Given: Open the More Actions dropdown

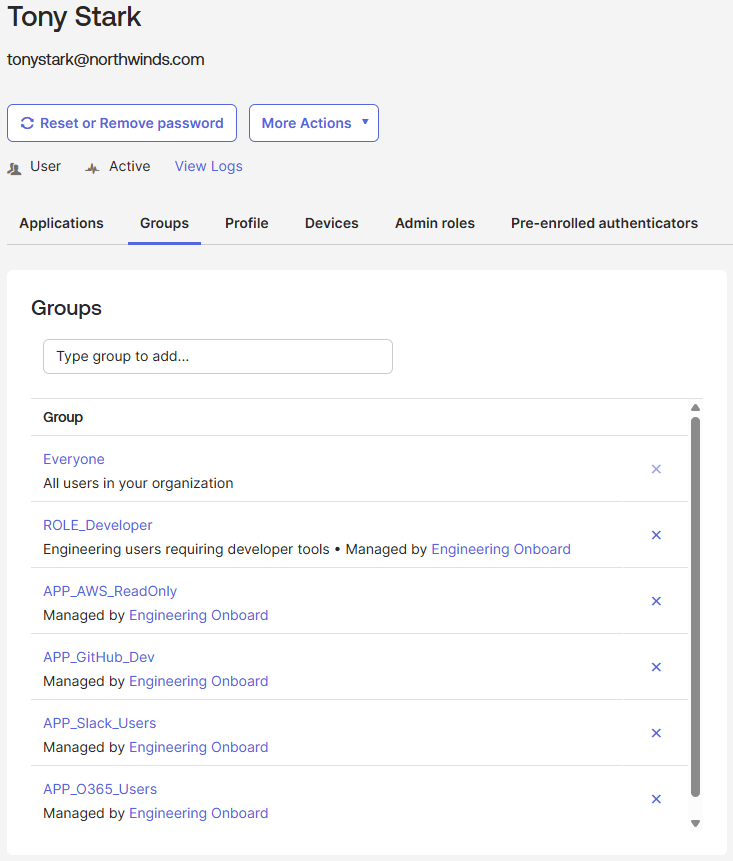Looking at the screenshot, I should pyautogui.click(x=314, y=123).
